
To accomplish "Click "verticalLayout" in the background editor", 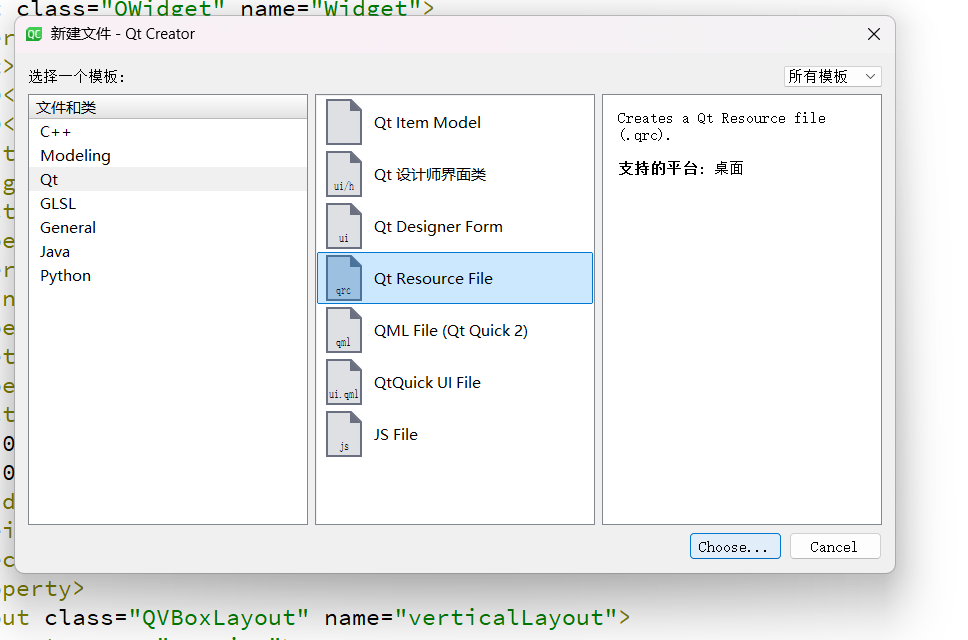I will click(506, 618).
